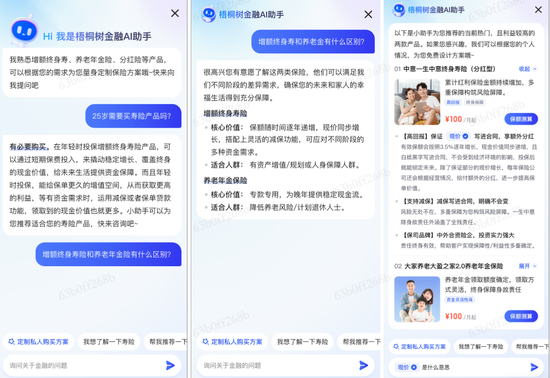Screen dimensions: 550x378
Task: Click user message 25岁需要买寿险产品吗?
Action: click(133, 116)
